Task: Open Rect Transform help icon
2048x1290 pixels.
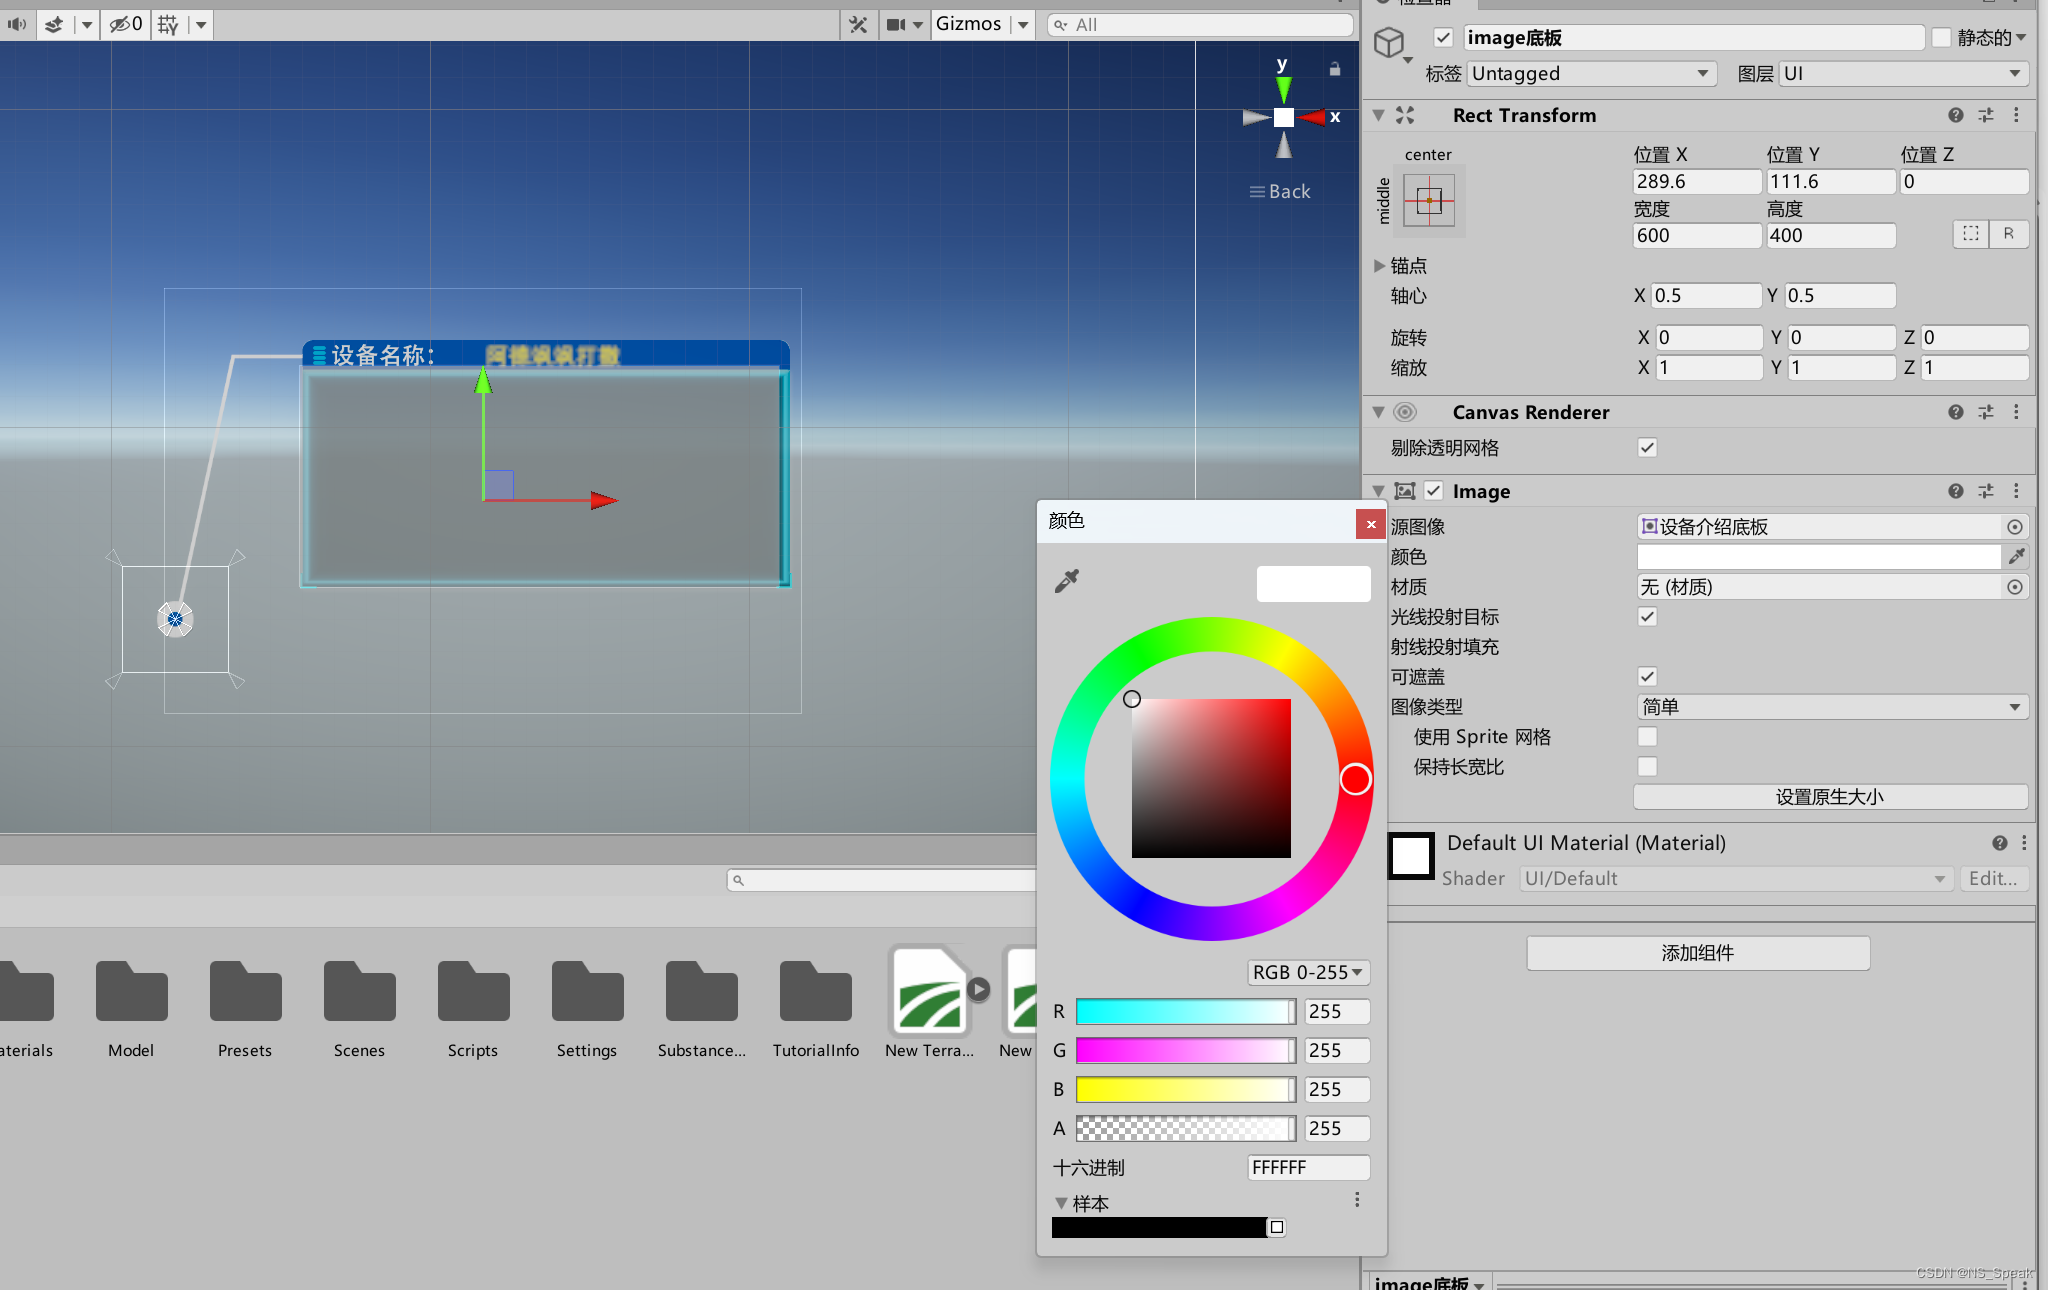Action: (1956, 115)
